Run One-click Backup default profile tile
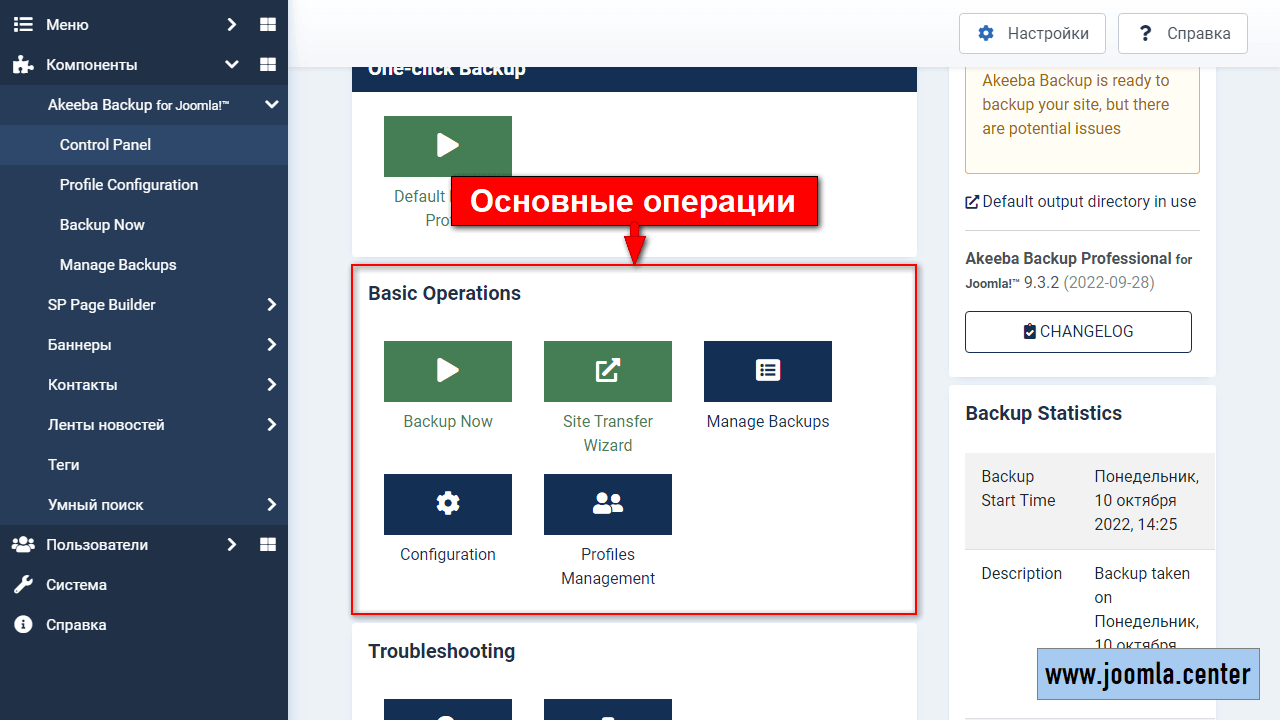Viewport: 1280px width, 720px height. [447, 146]
